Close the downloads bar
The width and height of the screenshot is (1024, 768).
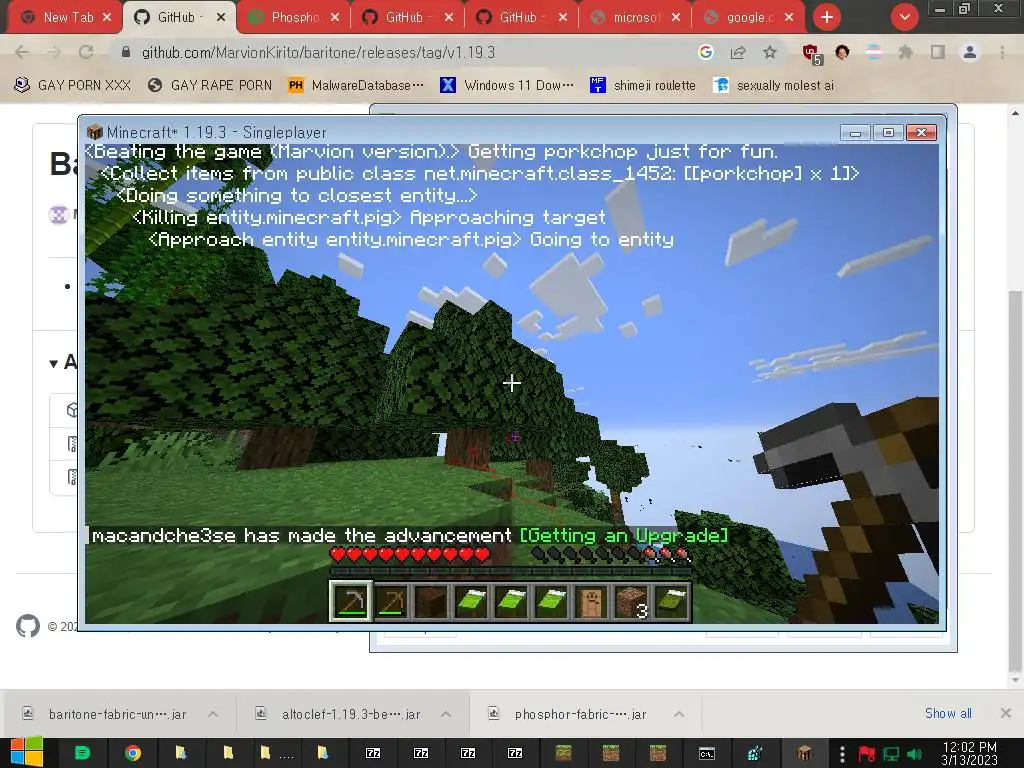[x=1006, y=713]
